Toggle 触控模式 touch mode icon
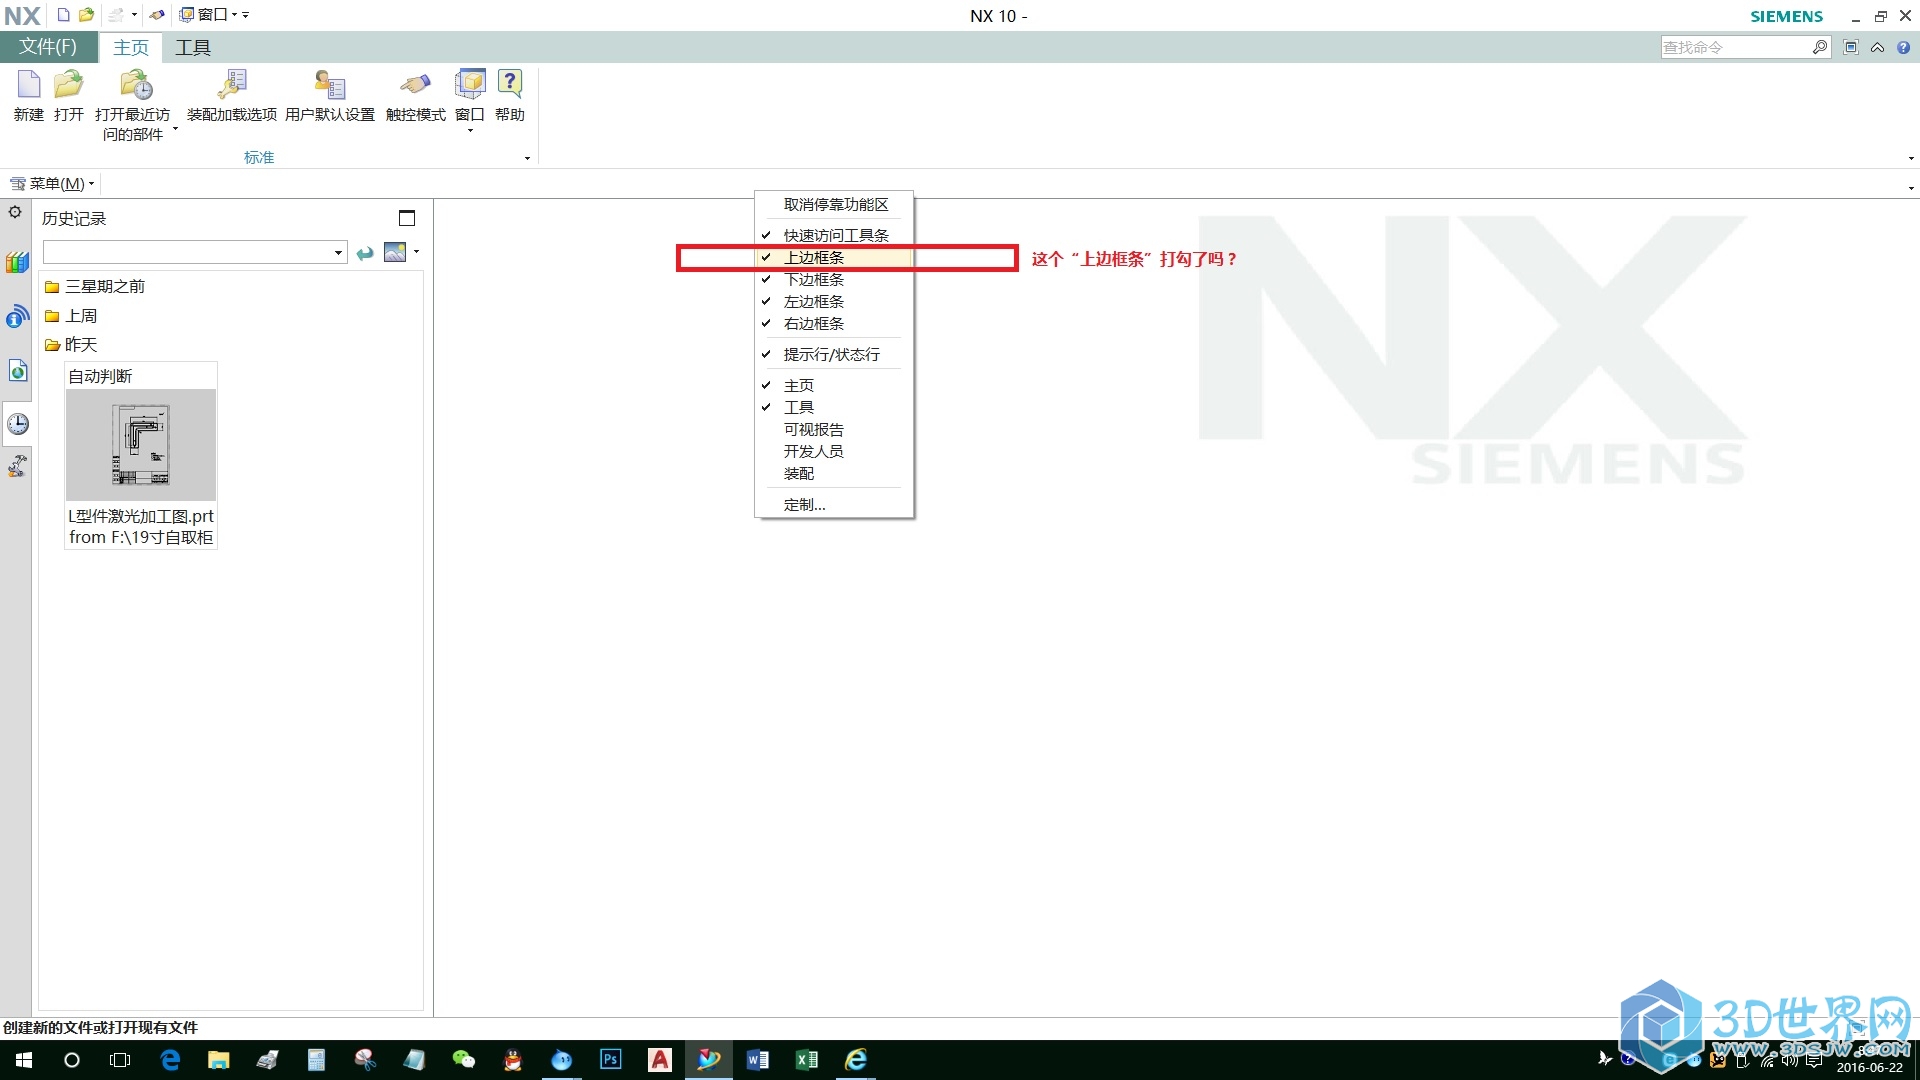 click(415, 85)
